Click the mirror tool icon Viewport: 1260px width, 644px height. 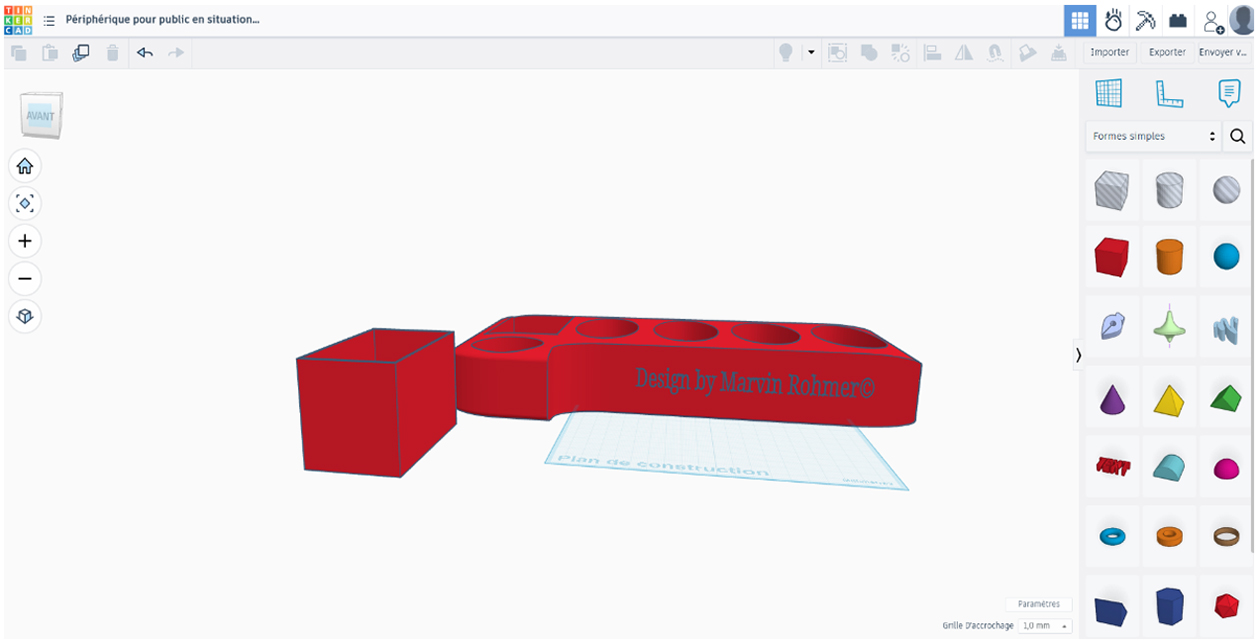(964, 53)
